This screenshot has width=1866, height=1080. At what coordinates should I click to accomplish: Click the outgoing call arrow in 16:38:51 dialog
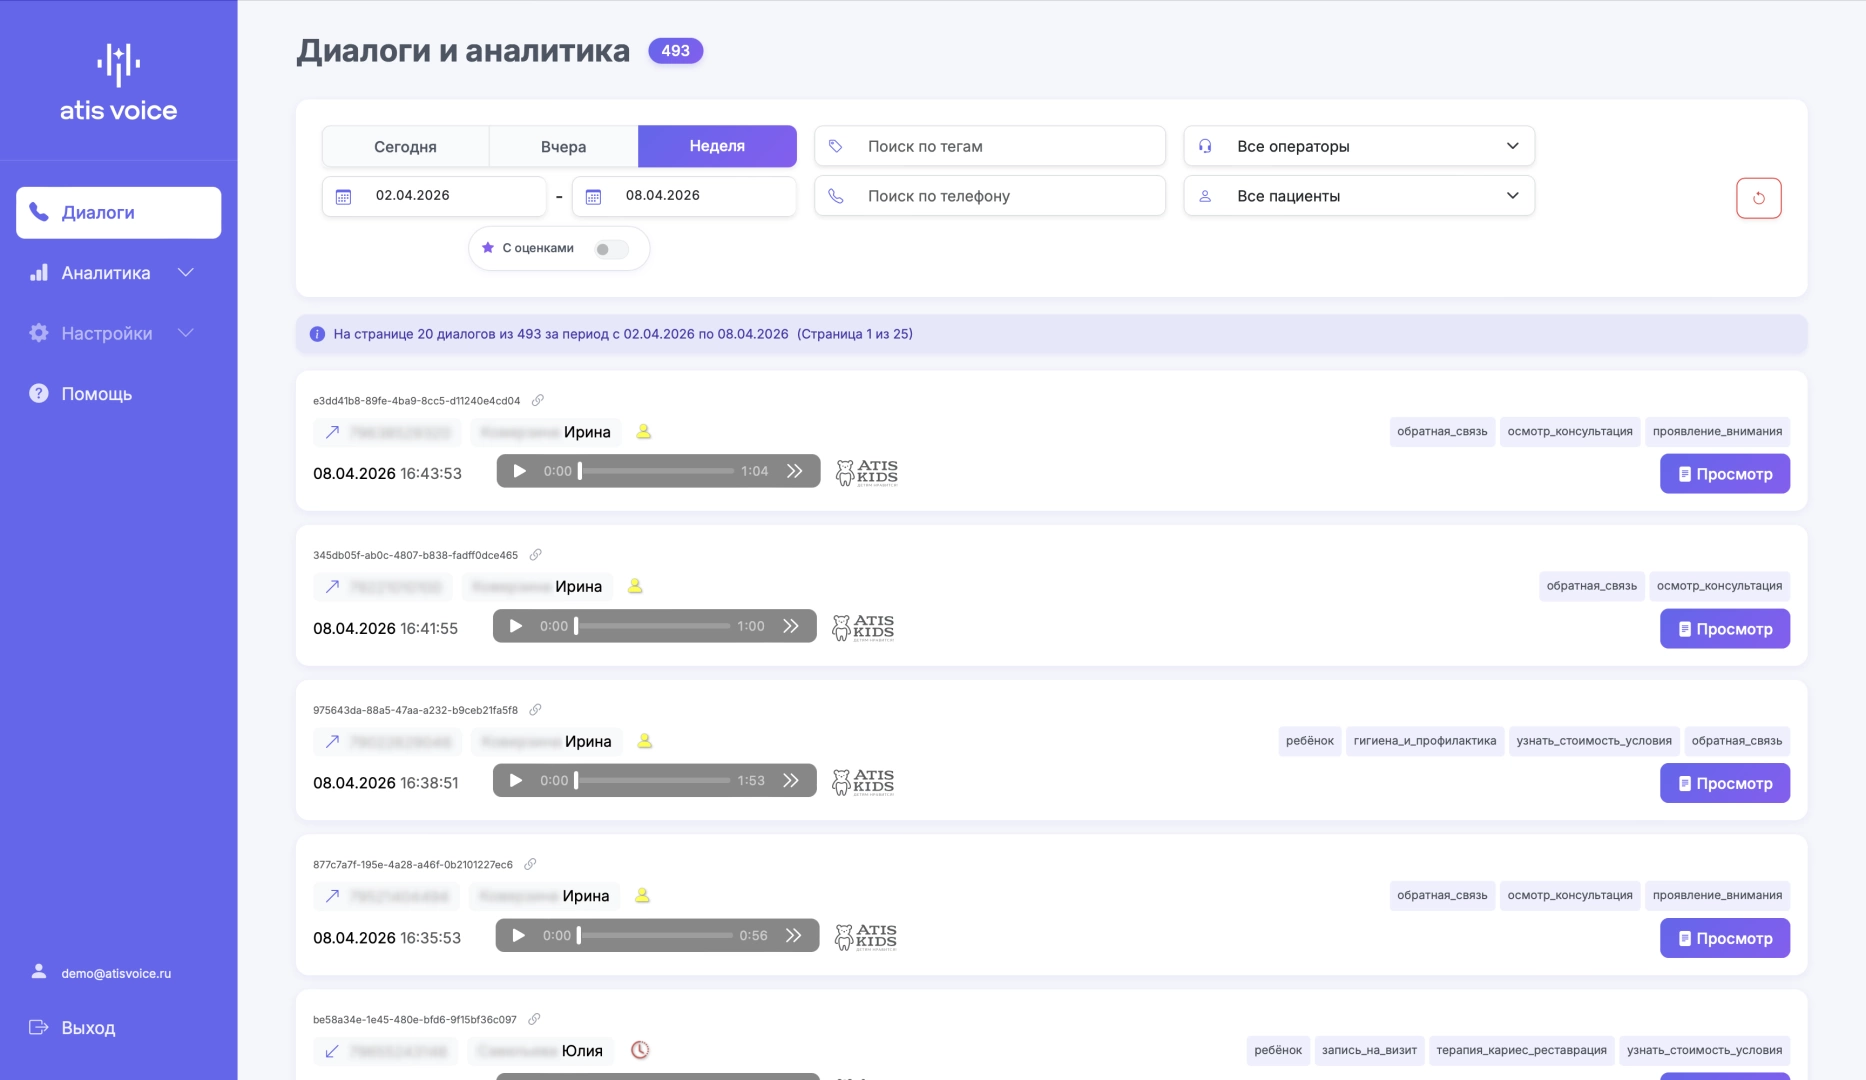332,741
